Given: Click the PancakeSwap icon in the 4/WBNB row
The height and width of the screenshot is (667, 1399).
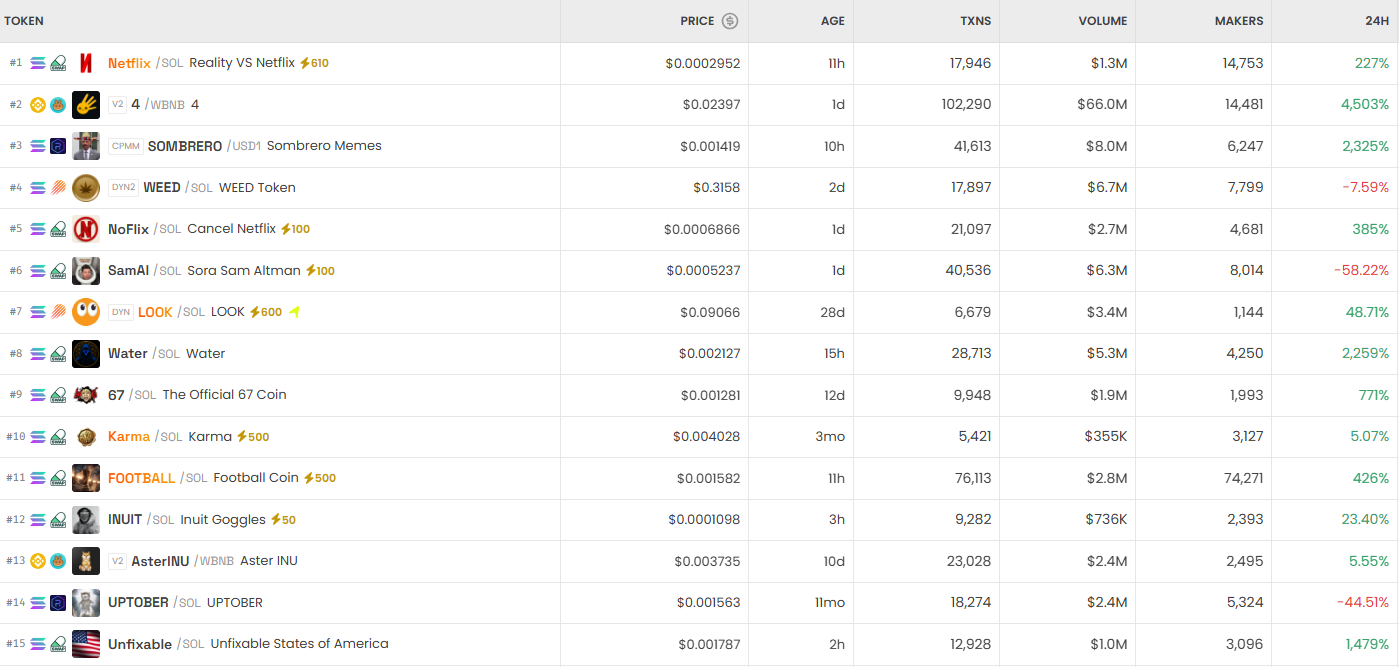Looking at the screenshot, I should click(x=58, y=105).
